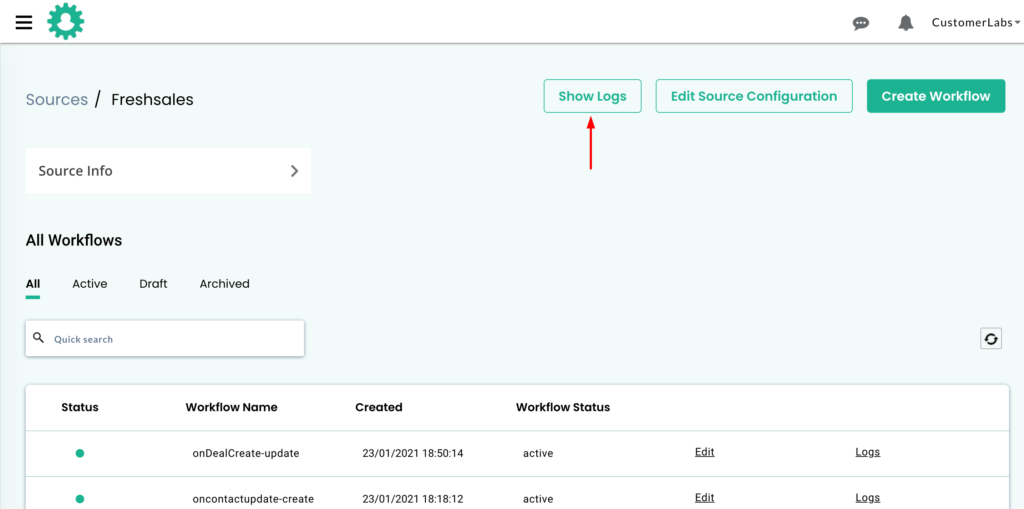This screenshot has height=509, width=1024.
Task: Go back to Sources breadcrumb
Action: (57, 99)
